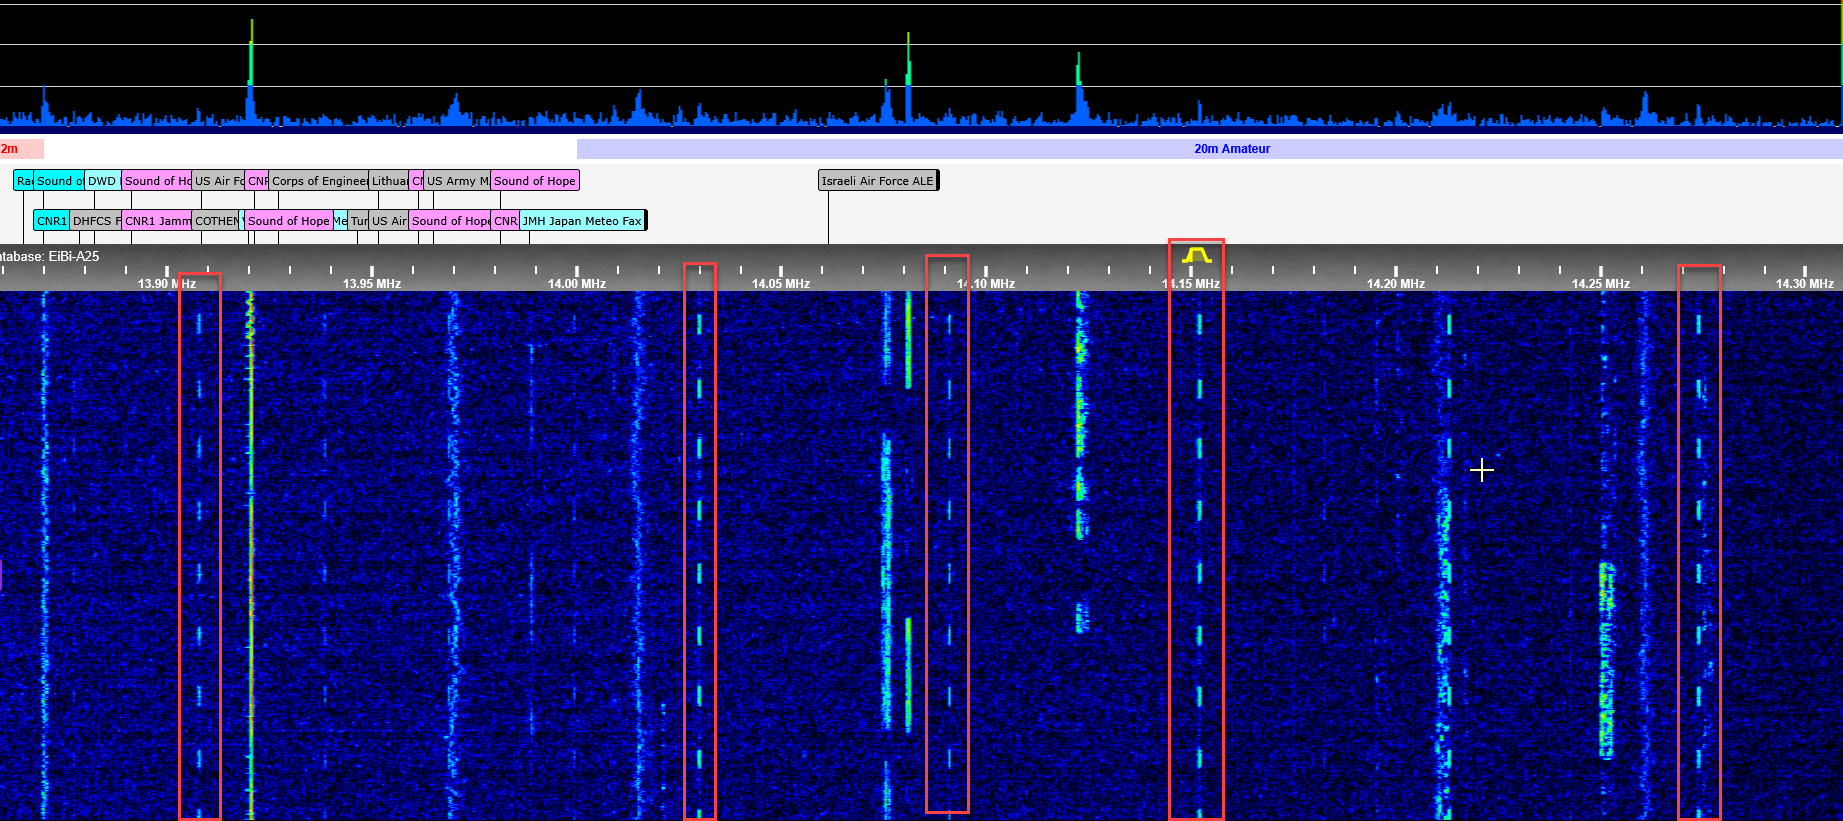Pick the Tur station label
1843x821 pixels.
click(358, 221)
